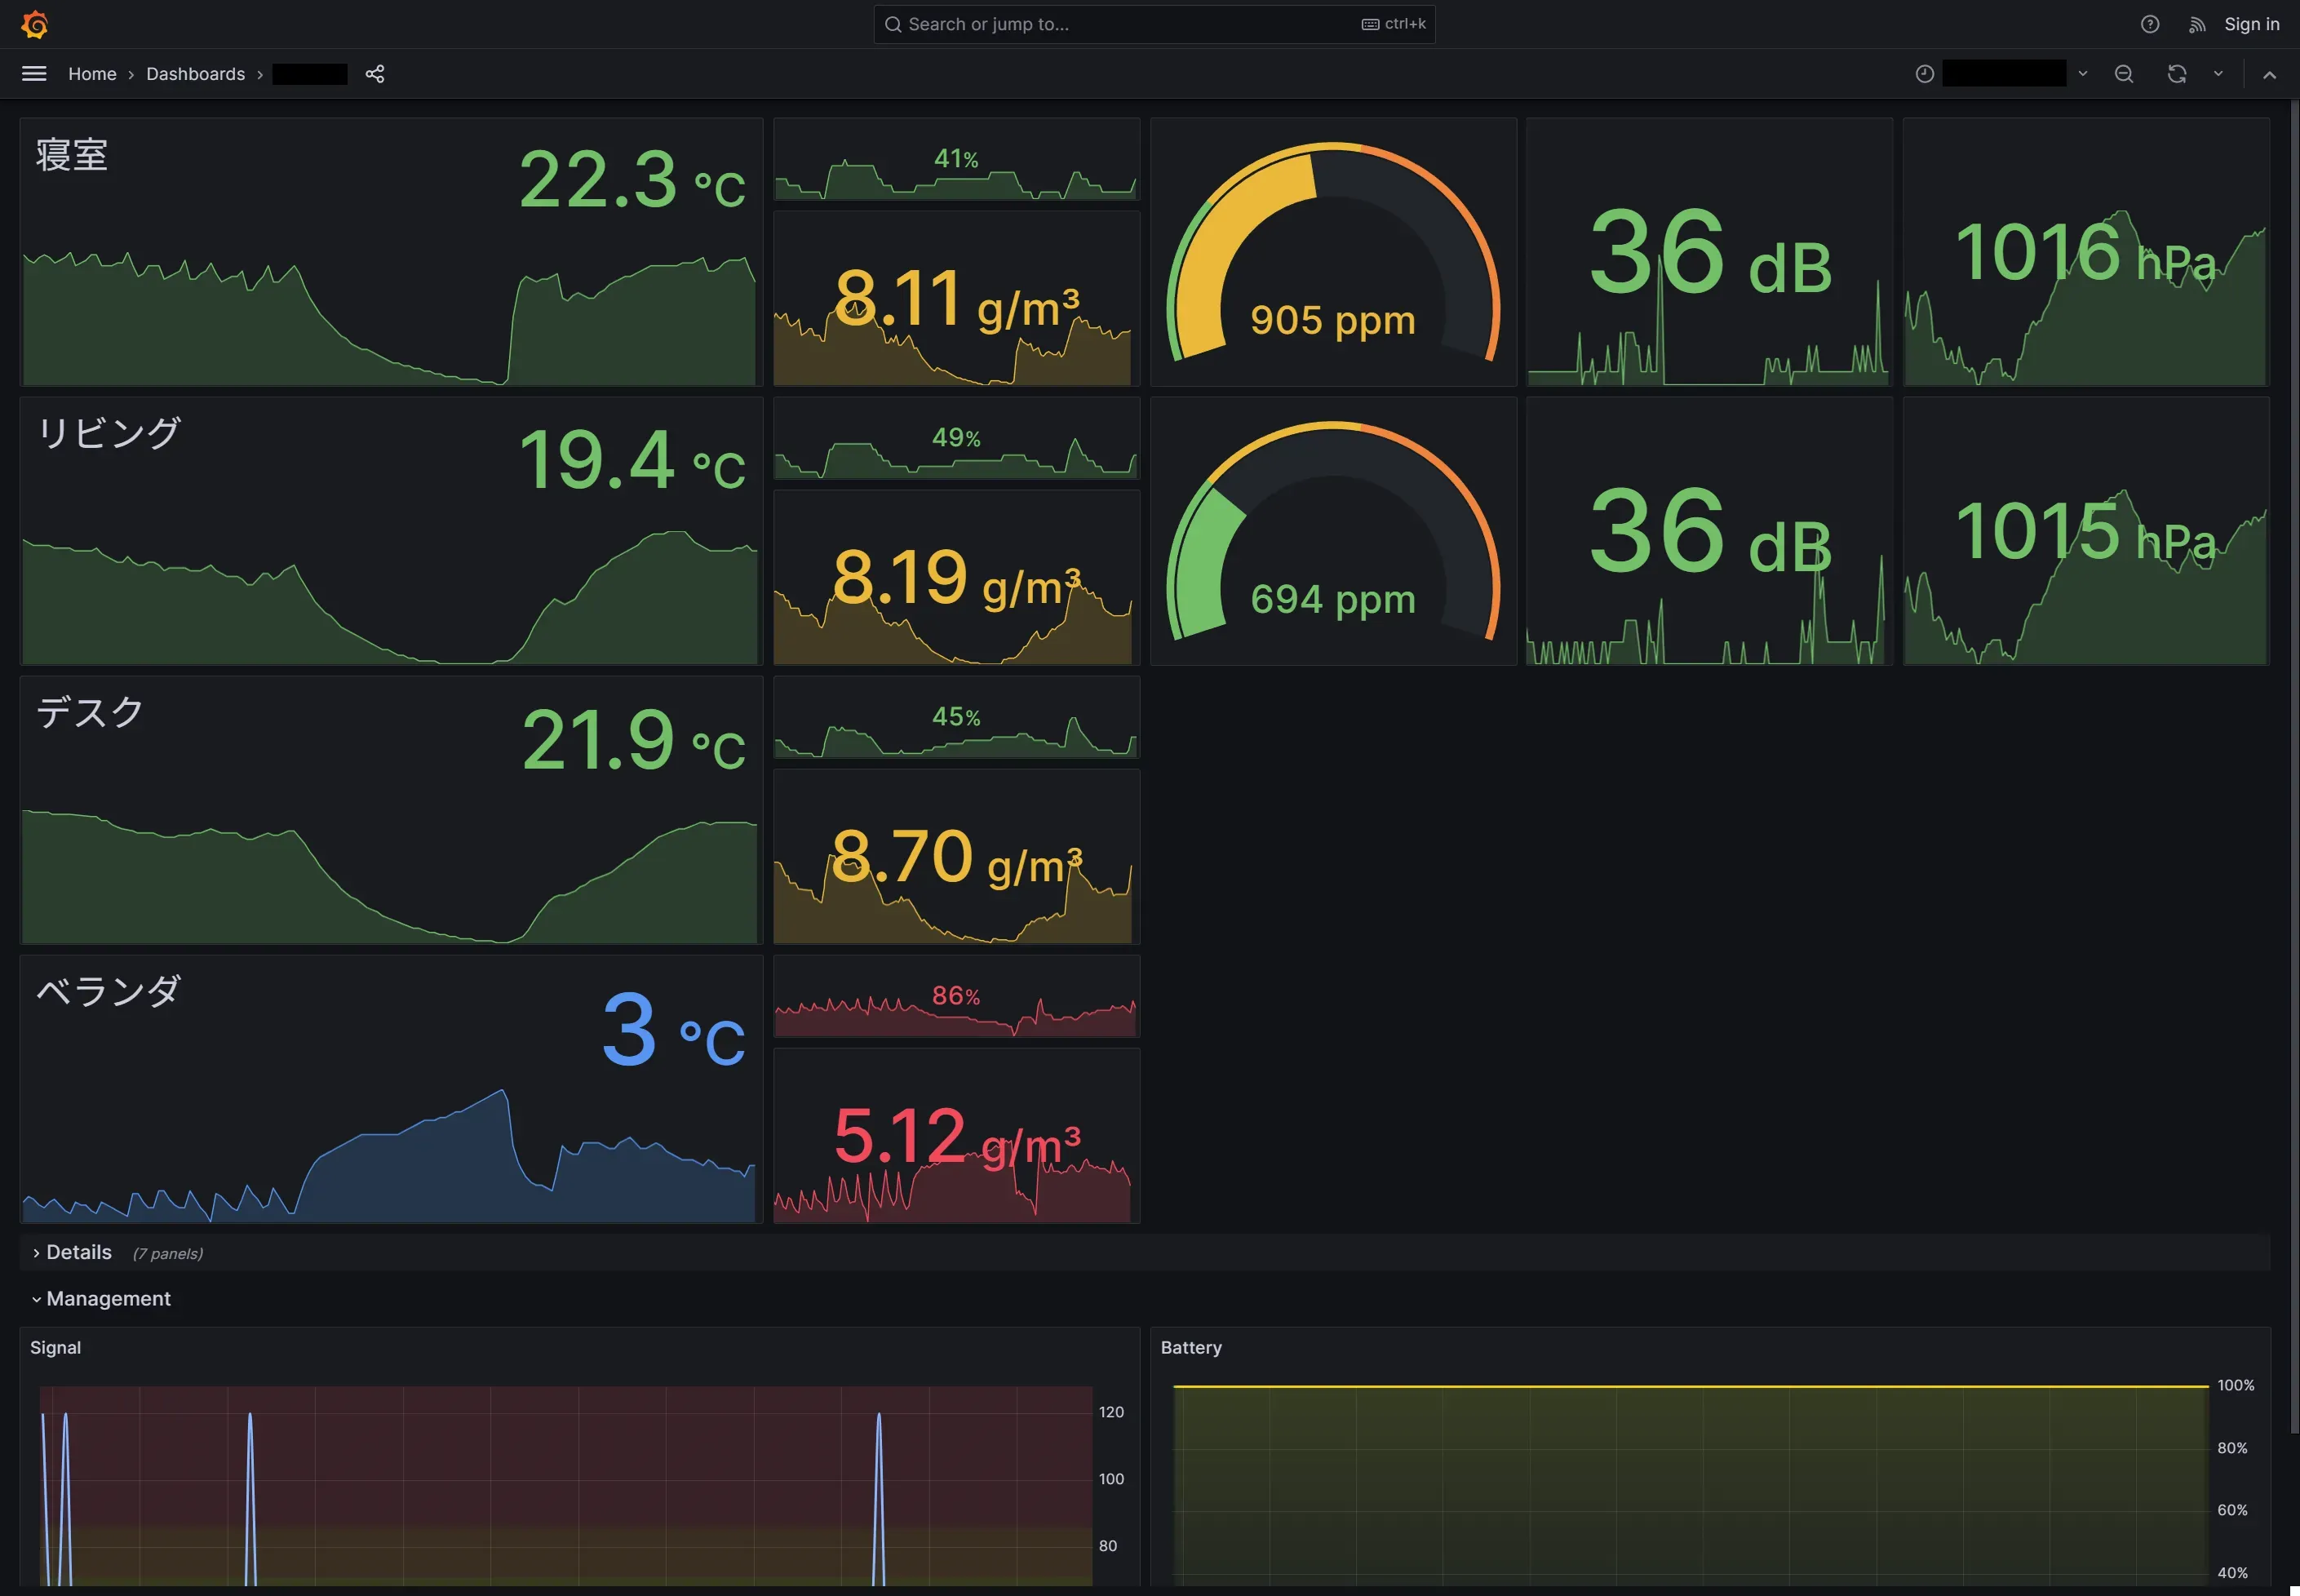This screenshot has height=1596, width=2300.
Task: Click the Grafana logo icon
Action: tap(35, 24)
